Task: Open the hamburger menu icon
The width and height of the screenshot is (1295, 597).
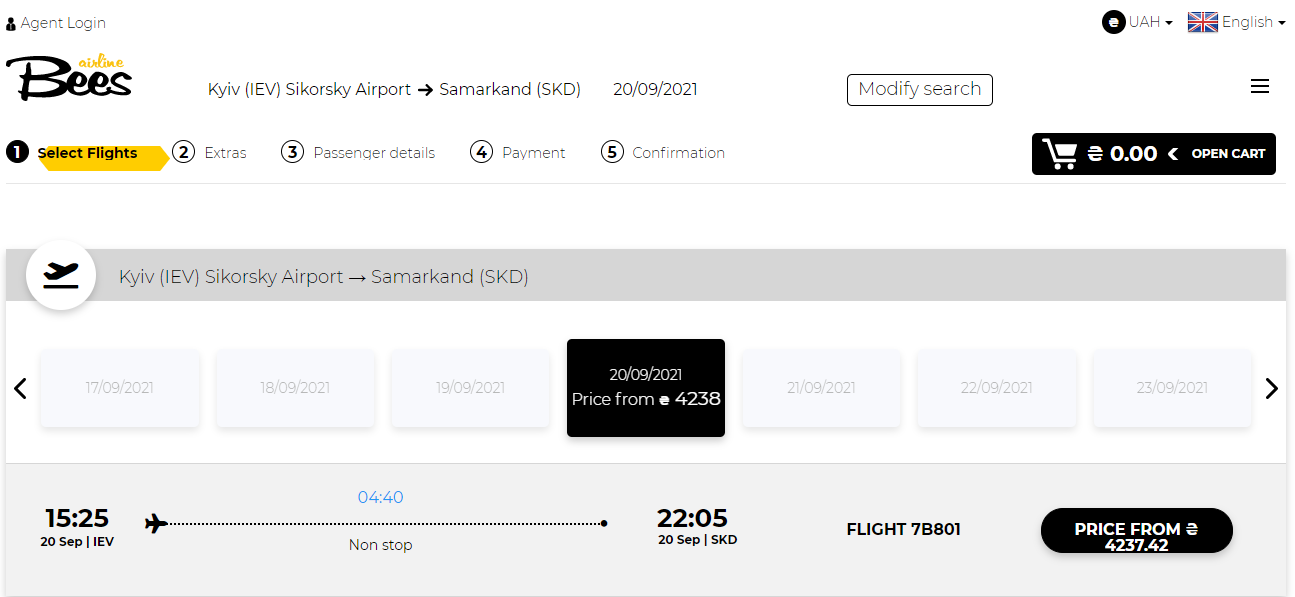Action: tap(1260, 87)
